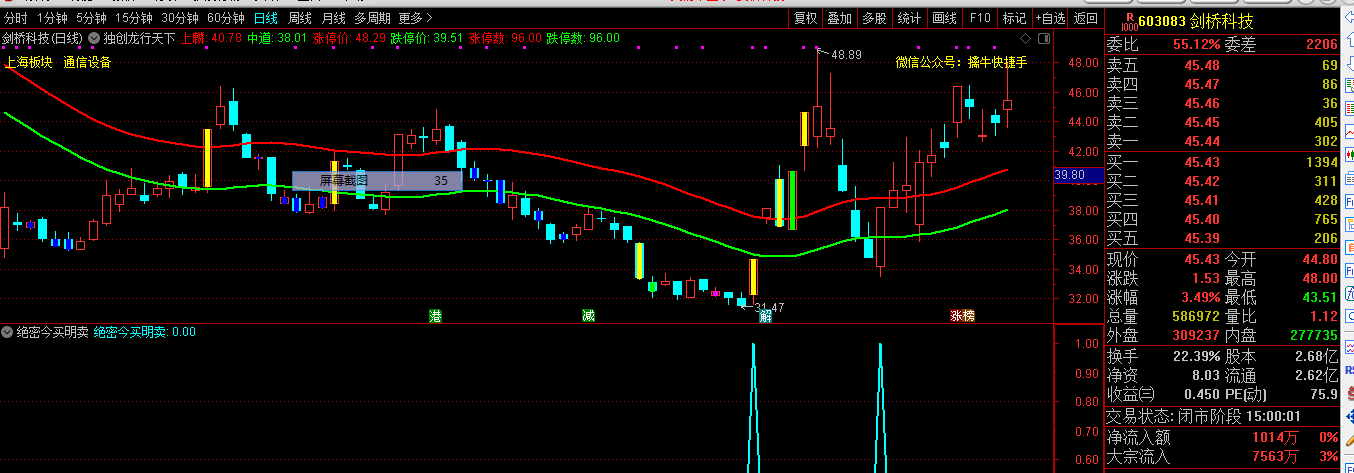Click the 通信设备 industry label

click(x=87, y=62)
